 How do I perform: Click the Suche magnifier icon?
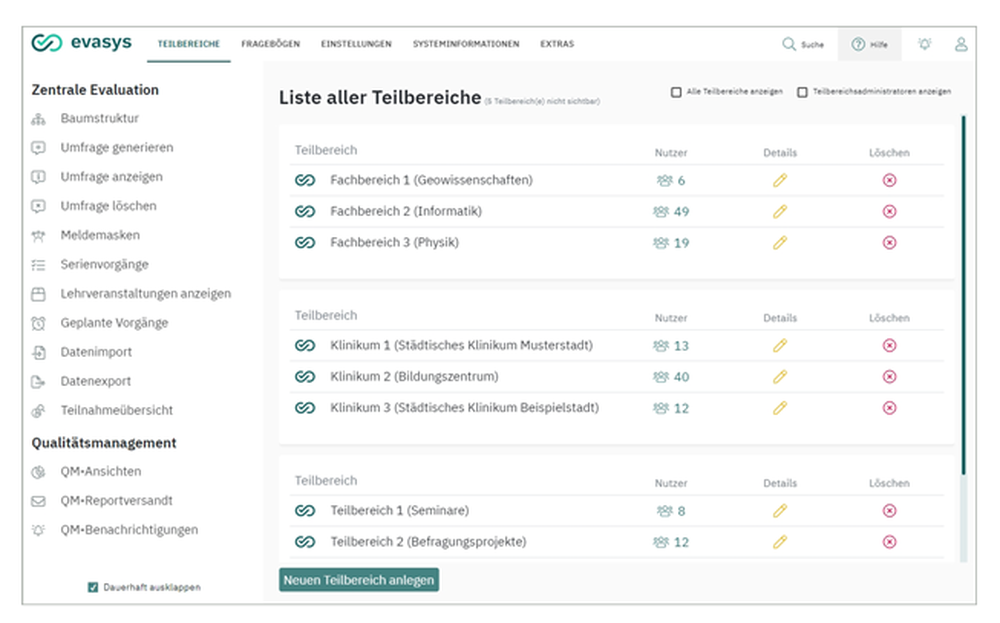tap(789, 44)
